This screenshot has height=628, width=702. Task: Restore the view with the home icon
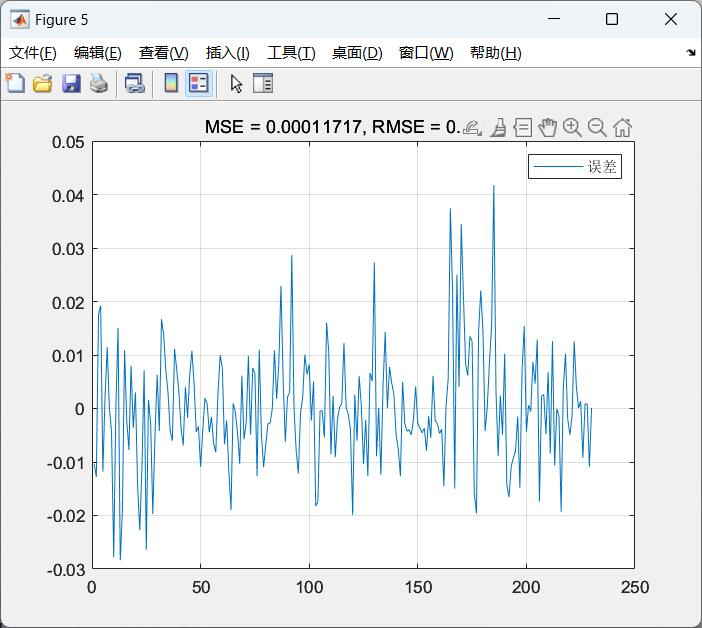(x=622, y=127)
